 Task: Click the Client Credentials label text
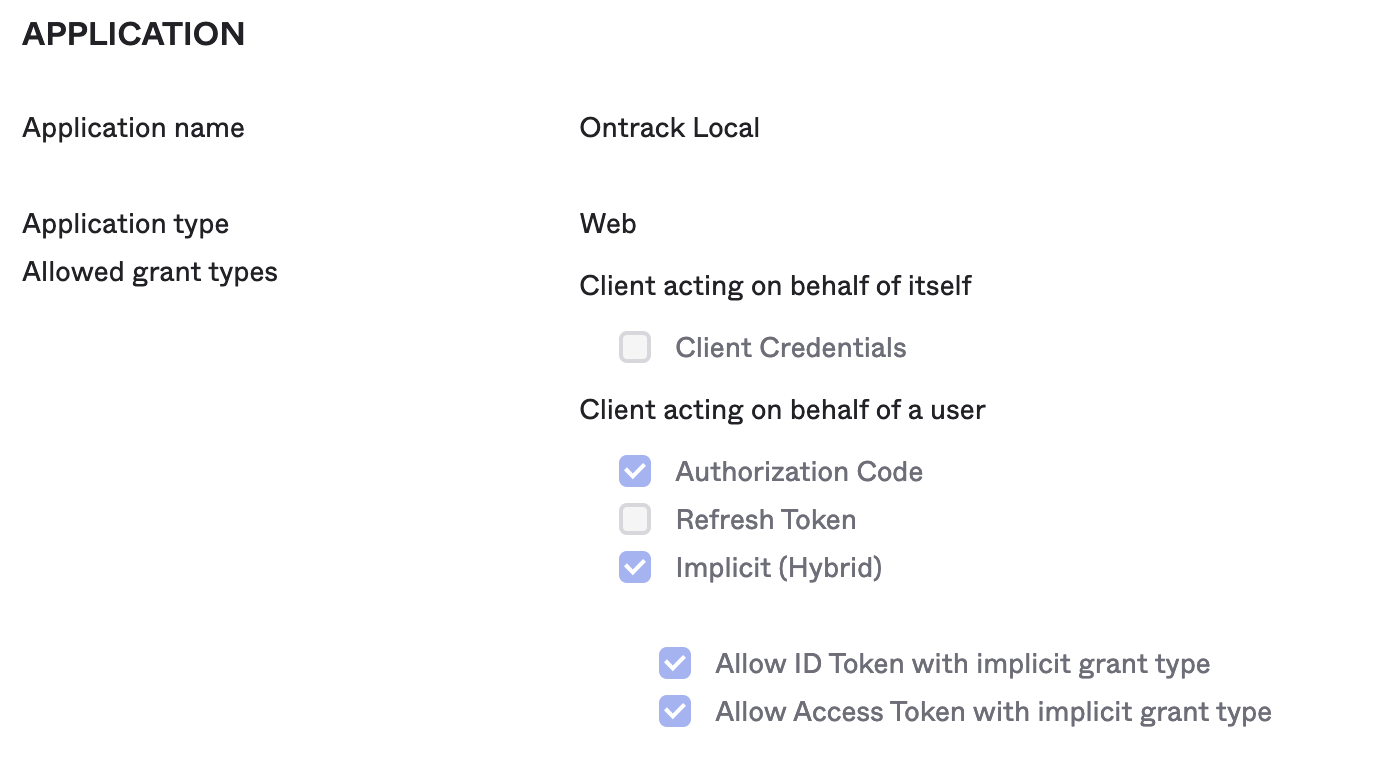[x=790, y=348]
